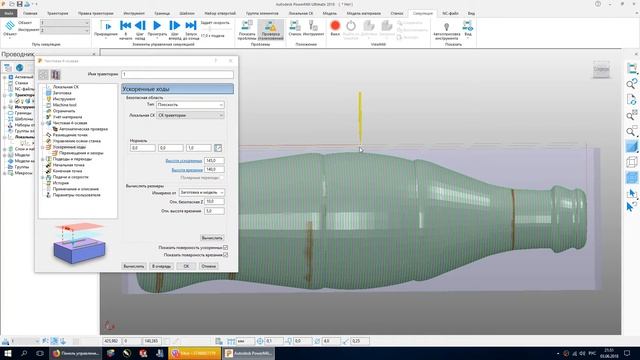Click the Queue button in dialog
640x360 pixels.
click(161, 266)
